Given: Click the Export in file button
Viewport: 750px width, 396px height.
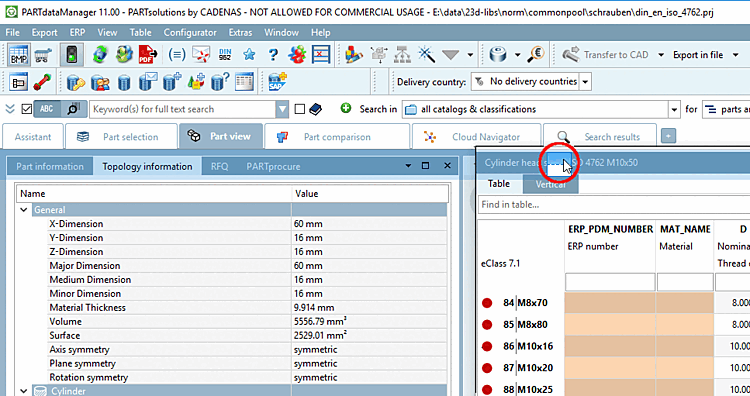Looking at the screenshot, I should click(x=698, y=55).
